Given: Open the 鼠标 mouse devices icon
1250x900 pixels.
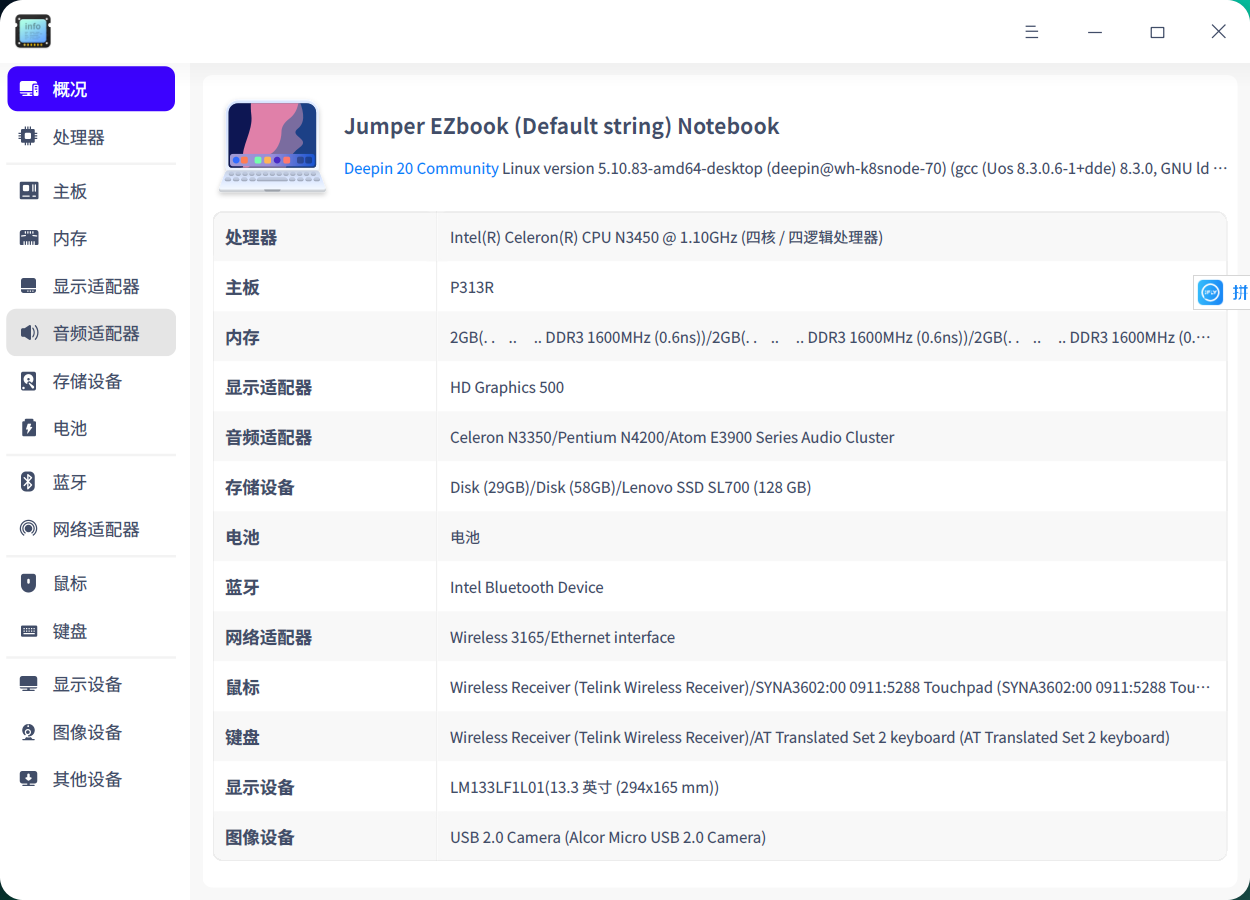Looking at the screenshot, I should pos(30,583).
